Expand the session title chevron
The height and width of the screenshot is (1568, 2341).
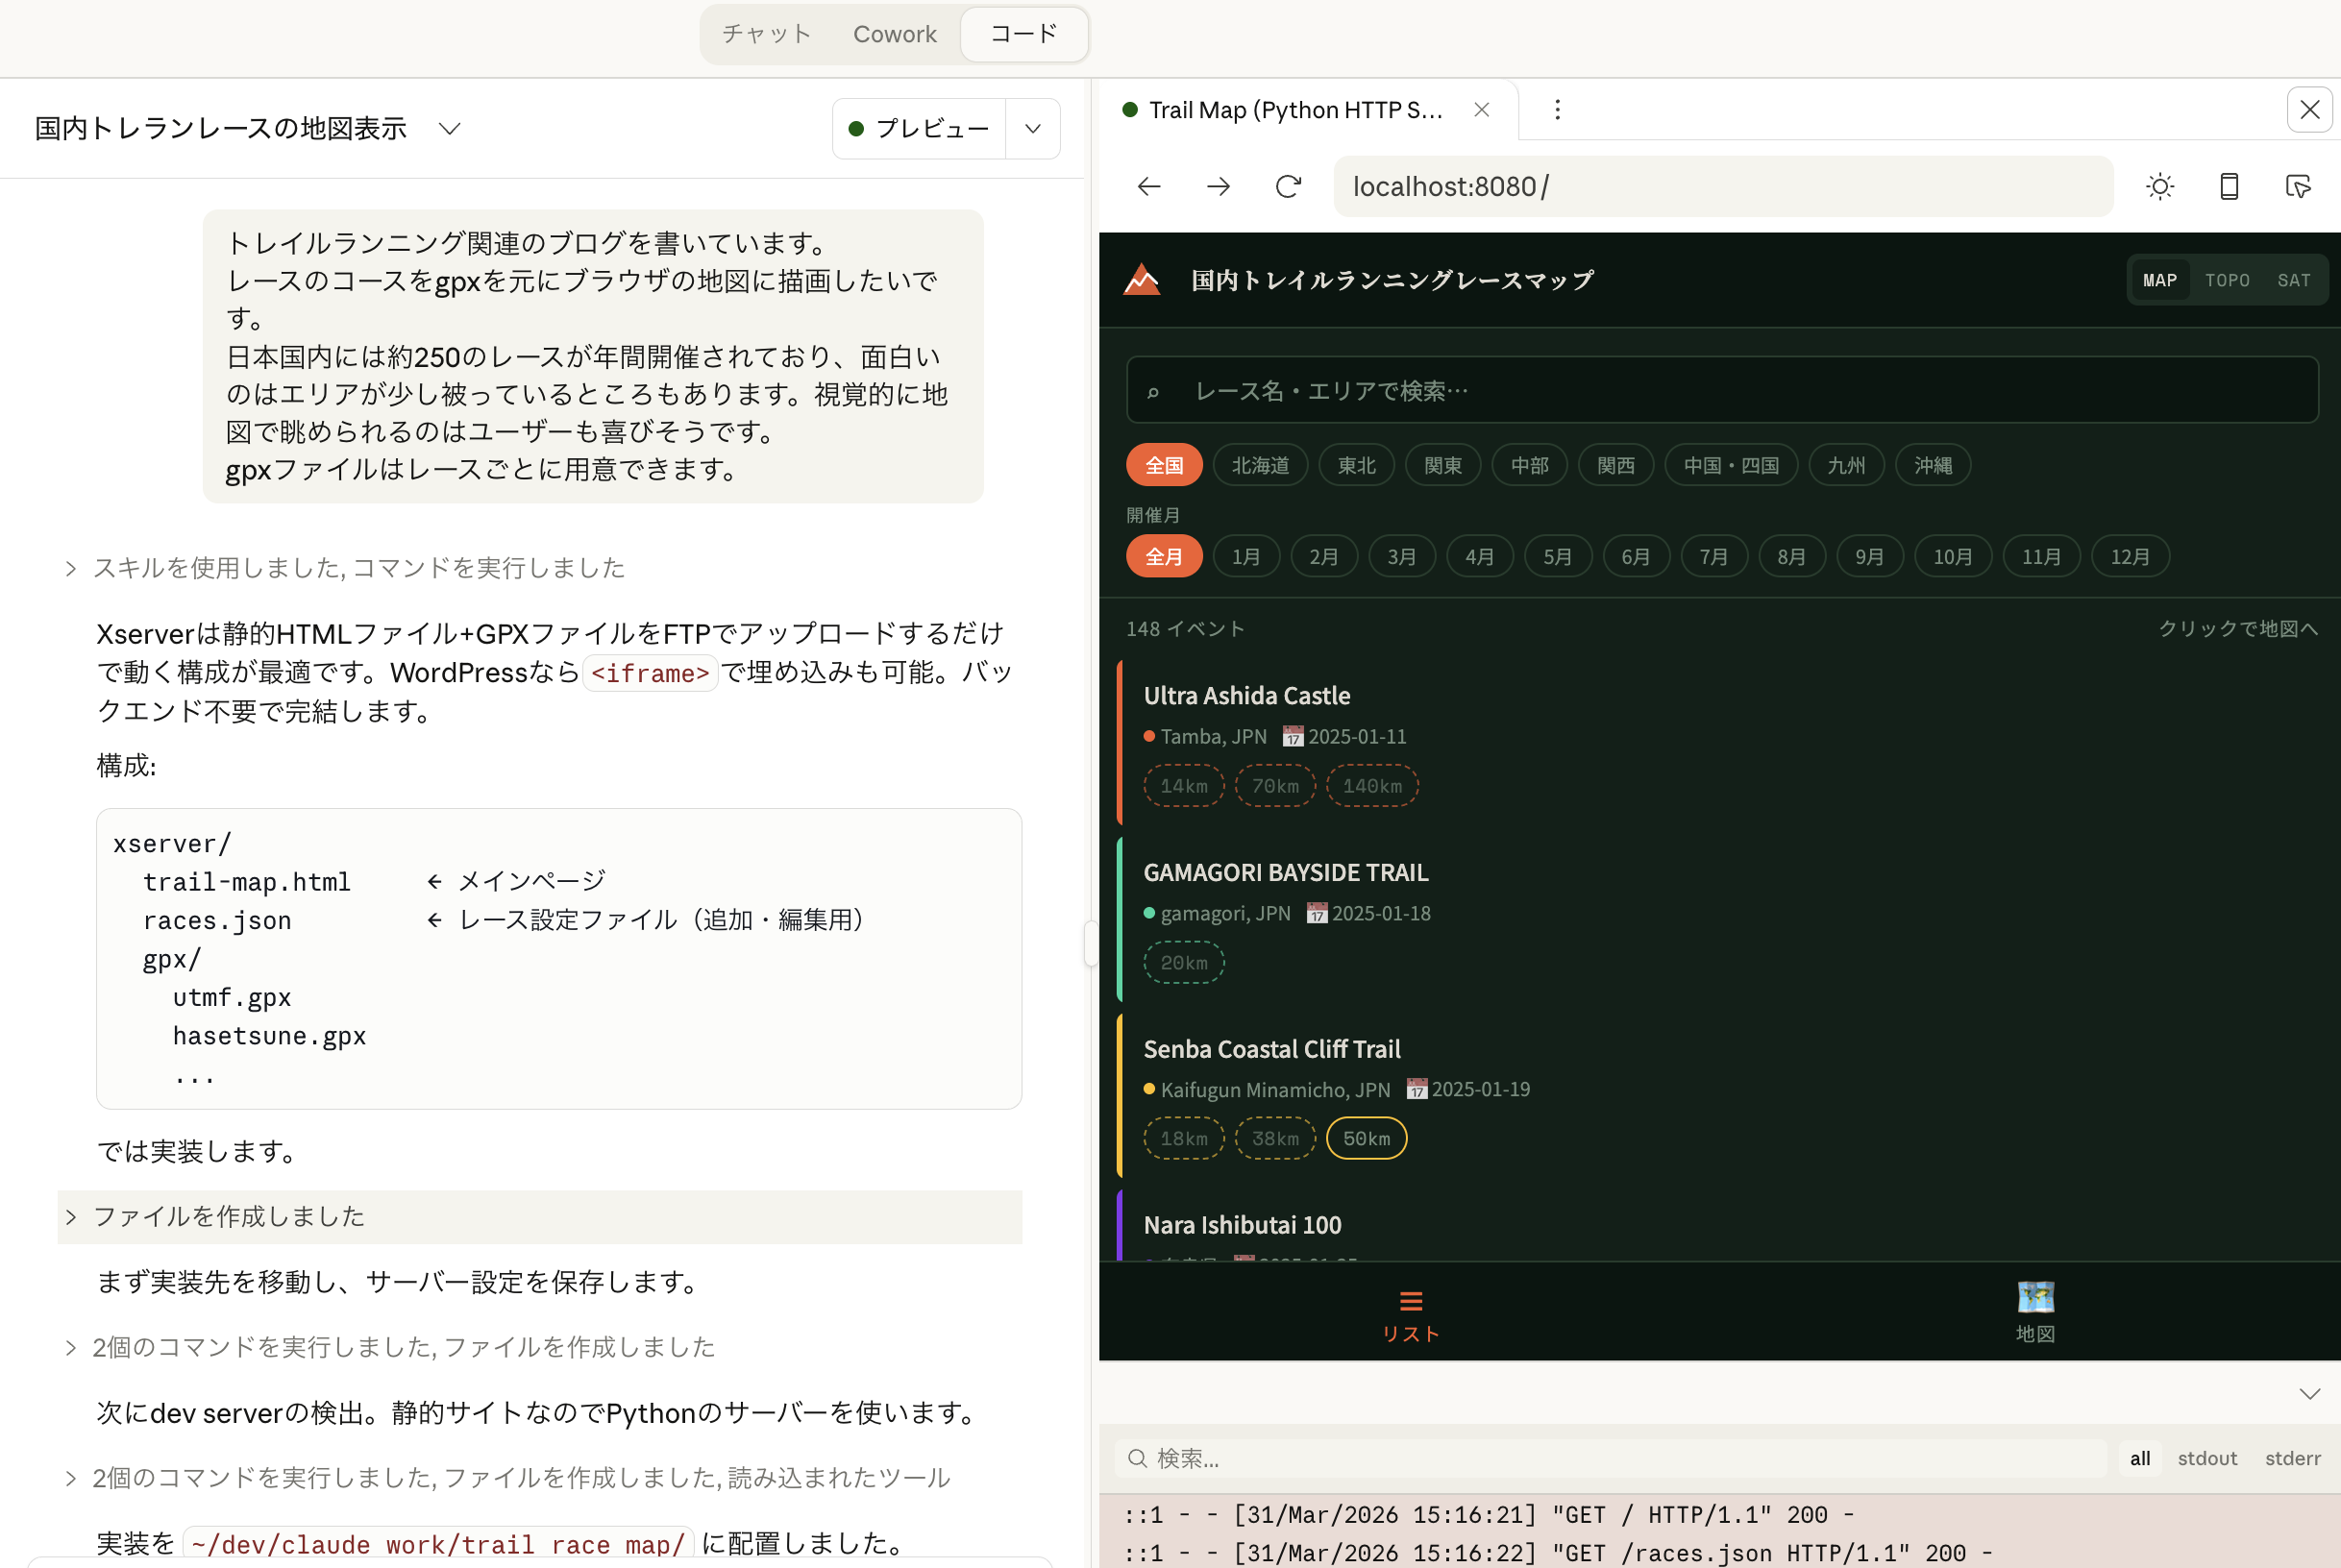pyautogui.click(x=450, y=128)
